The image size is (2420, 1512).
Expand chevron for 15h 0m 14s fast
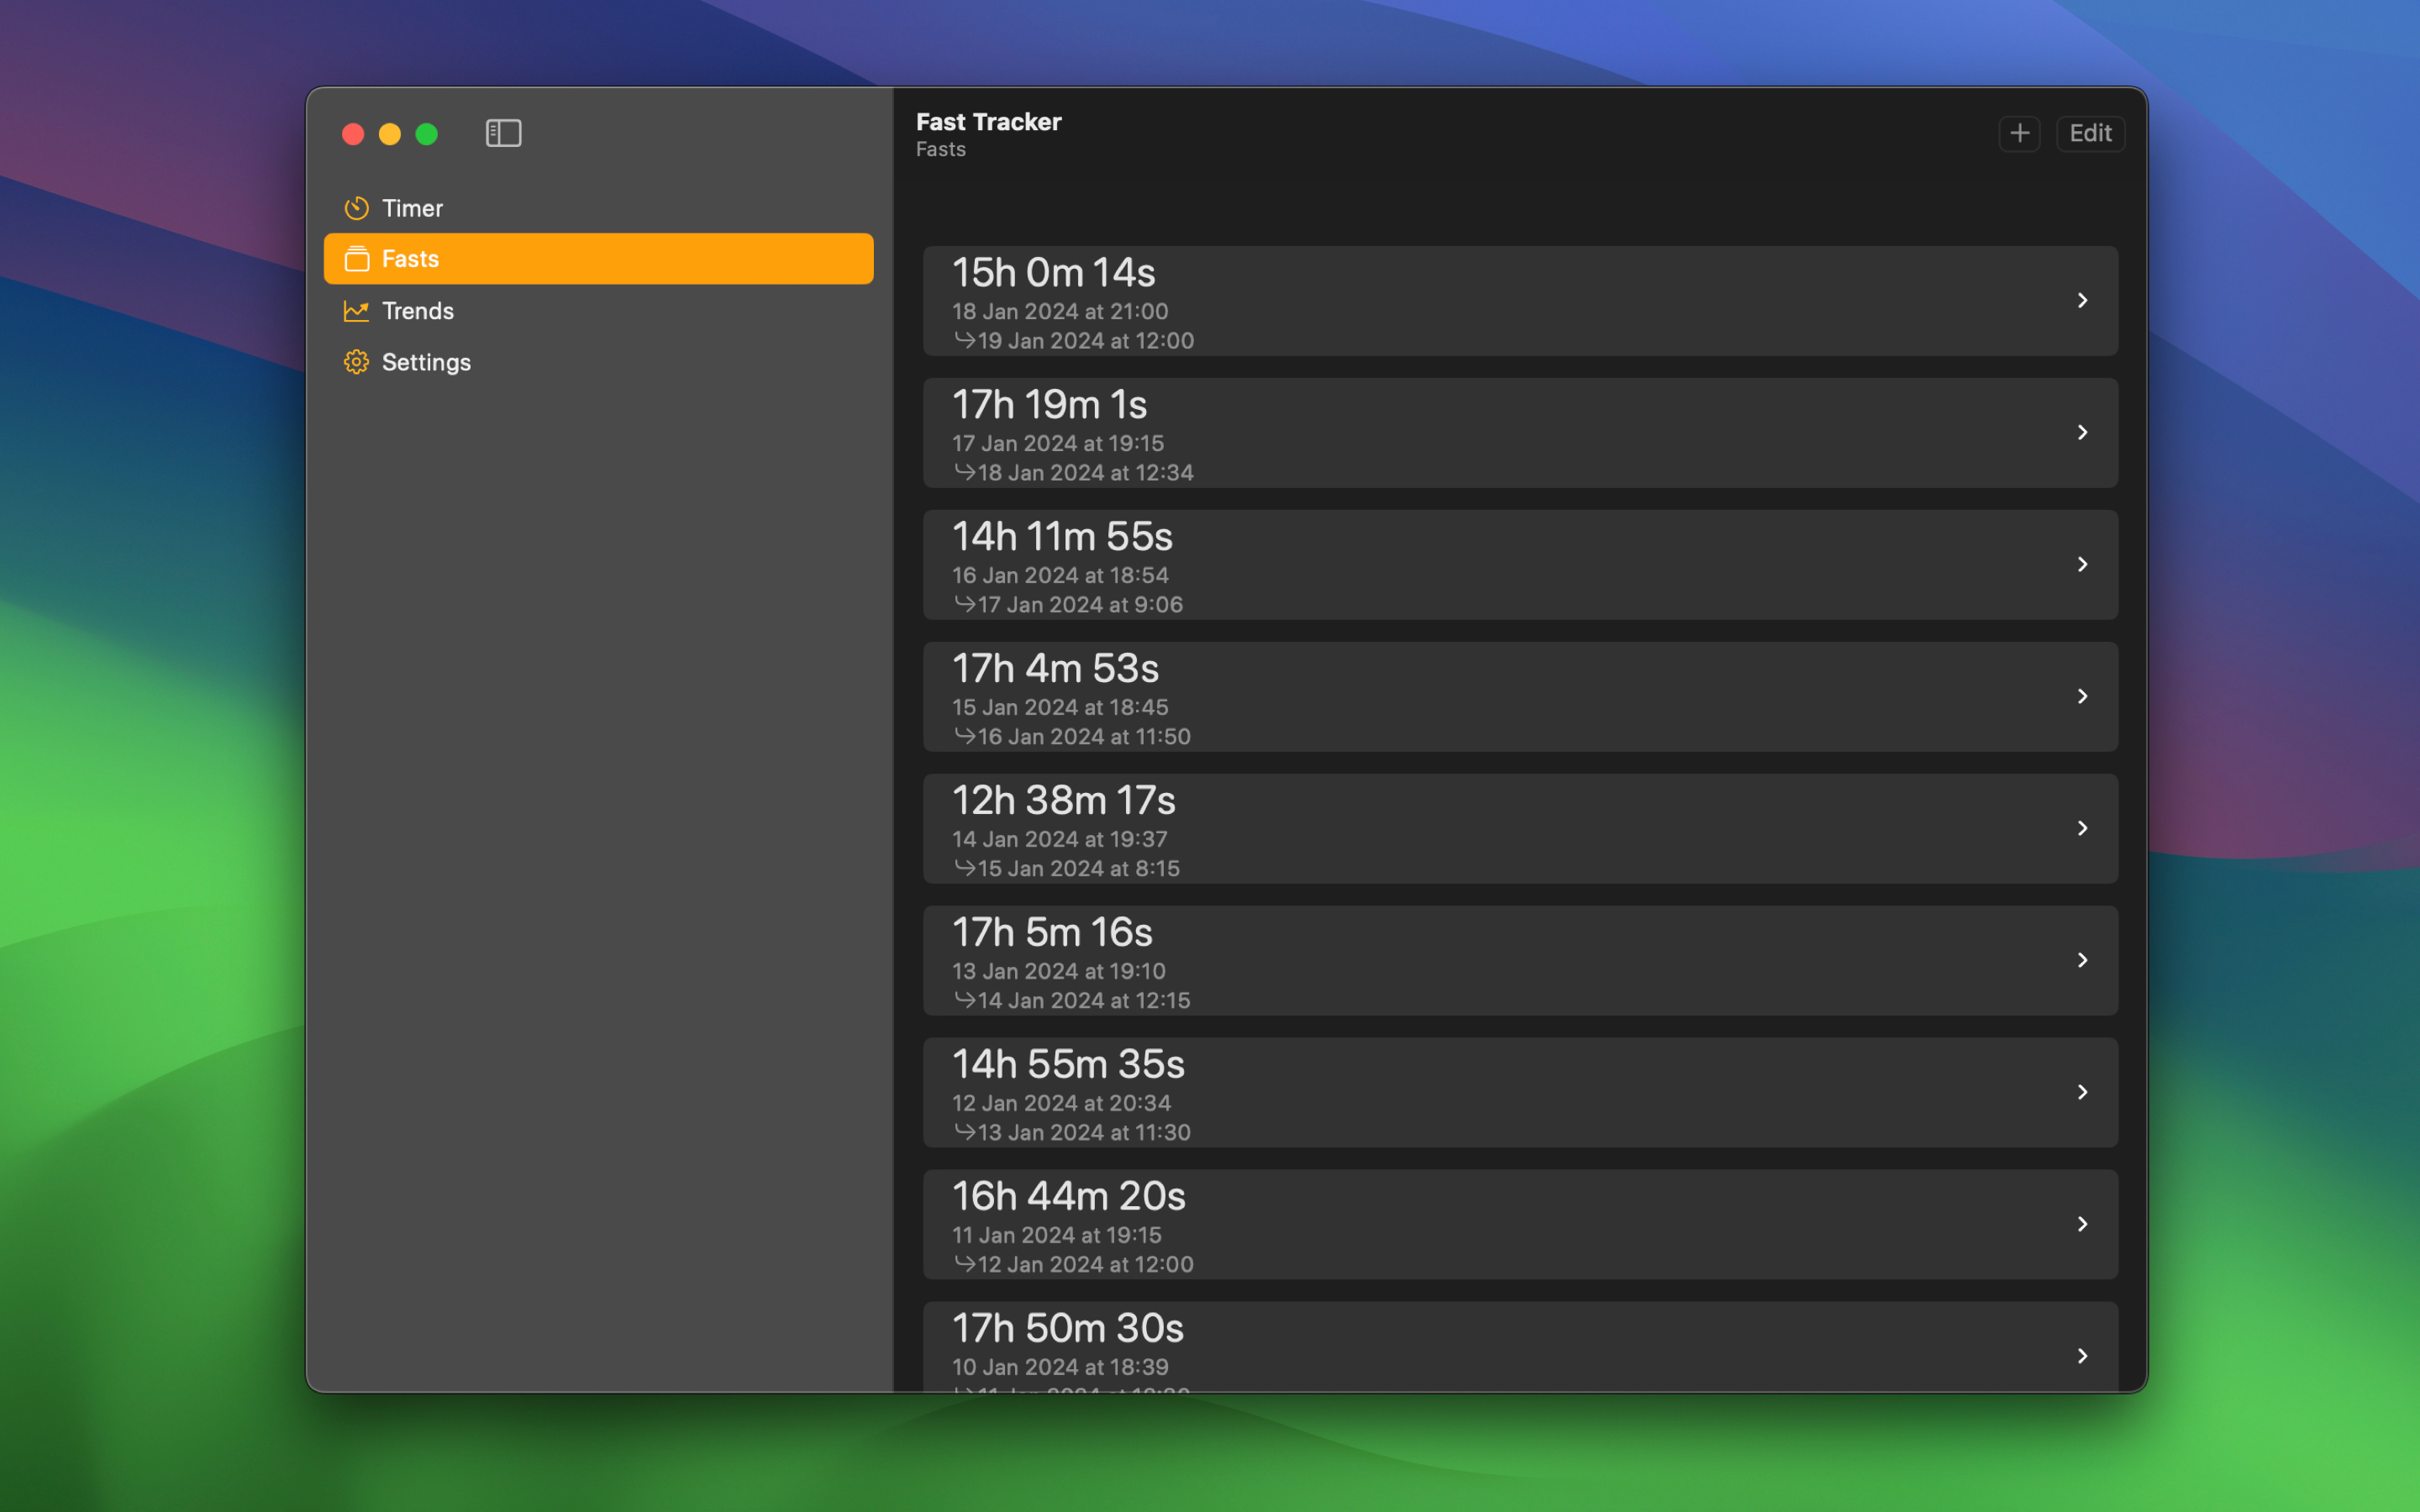click(2082, 300)
